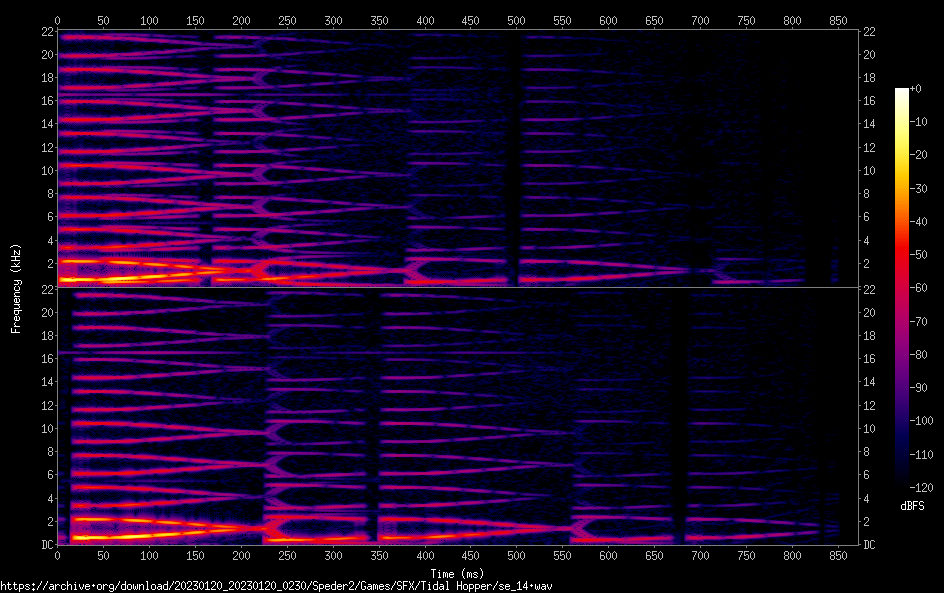Click the 100 ms tick on top time axis
The height and width of the screenshot is (593, 944).
pyautogui.click(x=149, y=20)
